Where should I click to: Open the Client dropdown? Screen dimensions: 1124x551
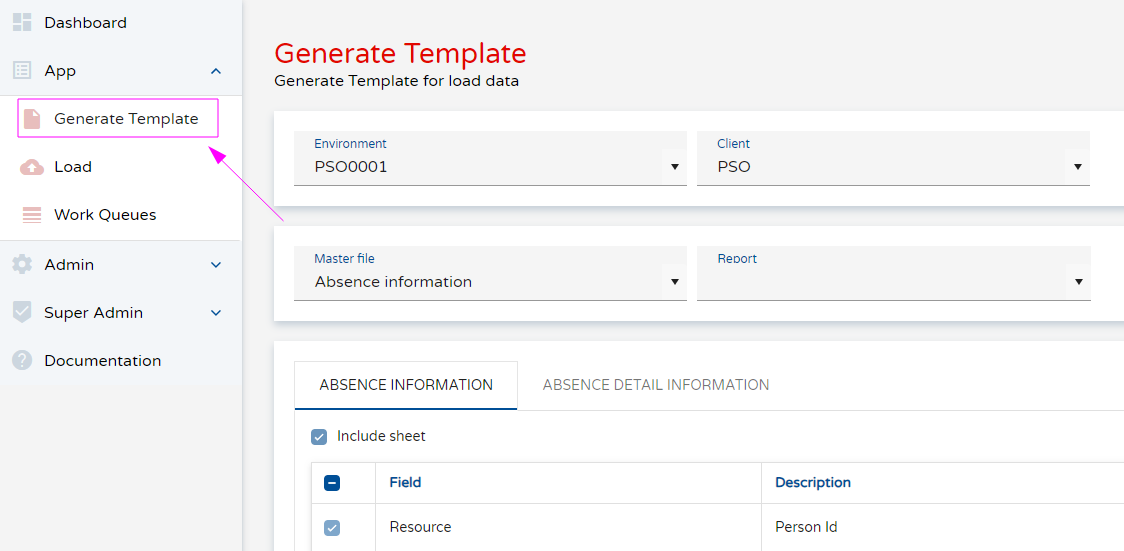coord(893,158)
